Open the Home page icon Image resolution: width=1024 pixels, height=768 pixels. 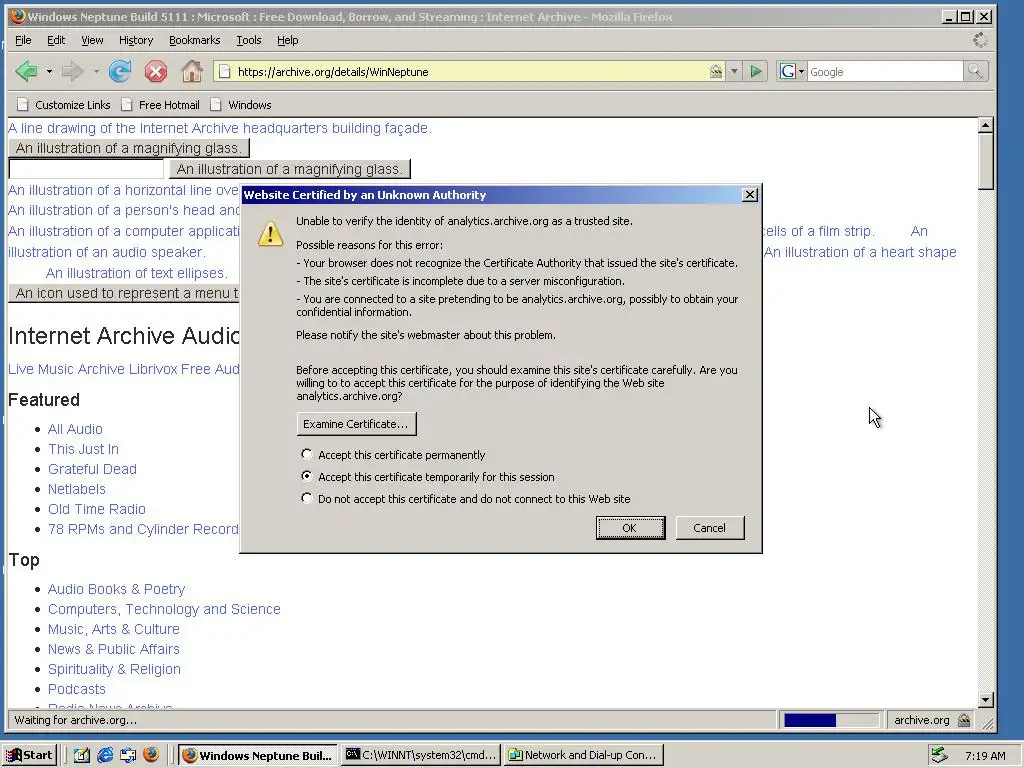tap(191, 71)
